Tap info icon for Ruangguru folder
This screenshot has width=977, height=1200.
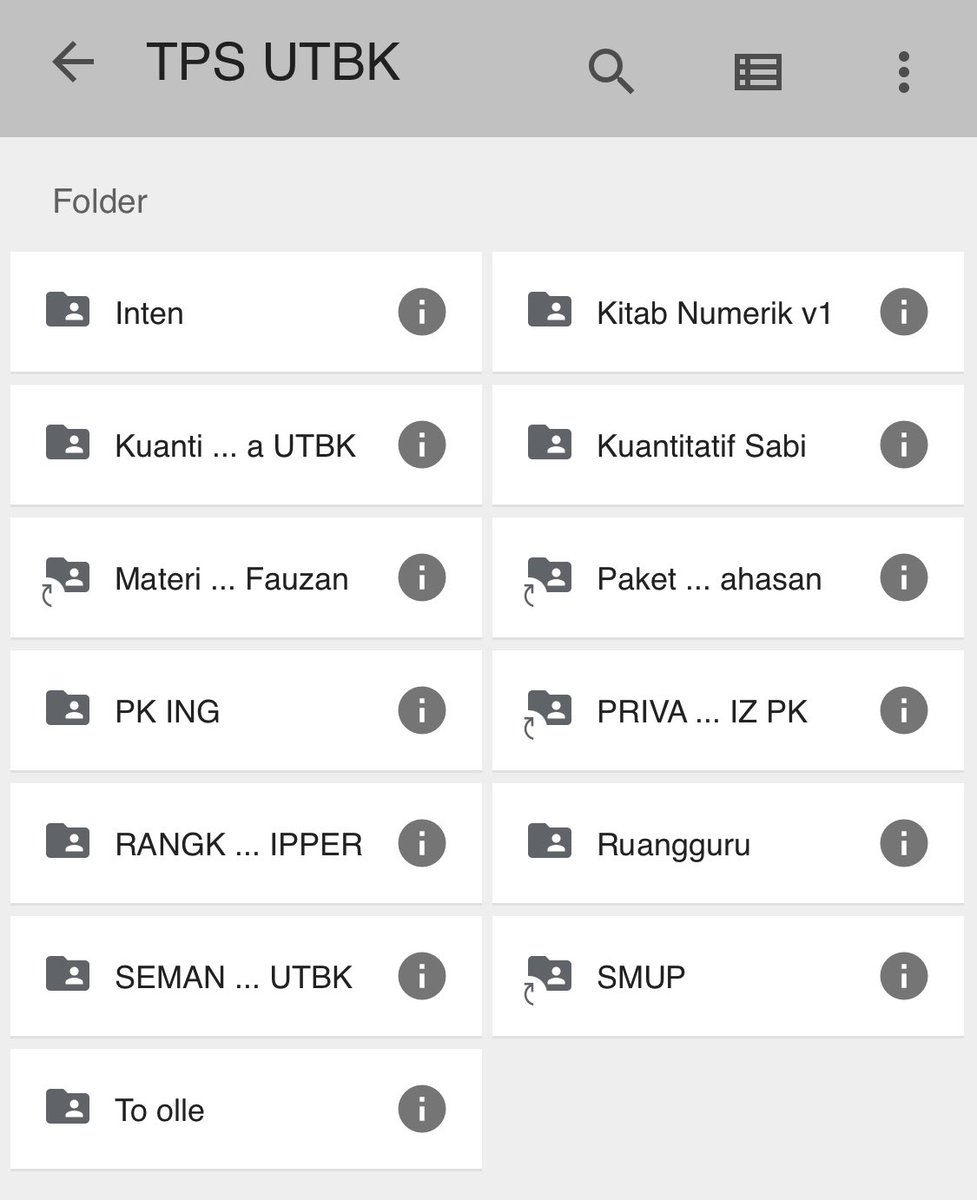[904, 844]
